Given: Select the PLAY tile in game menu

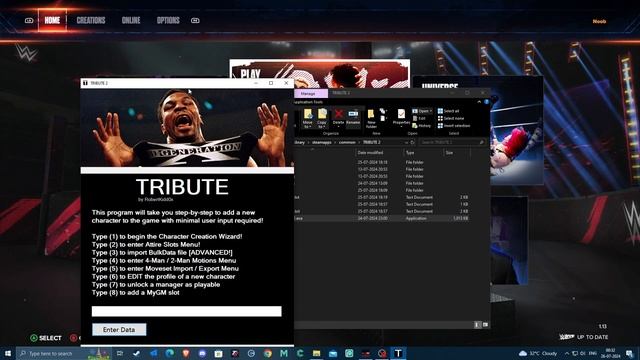Looking at the screenshot, I should tap(320, 73).
